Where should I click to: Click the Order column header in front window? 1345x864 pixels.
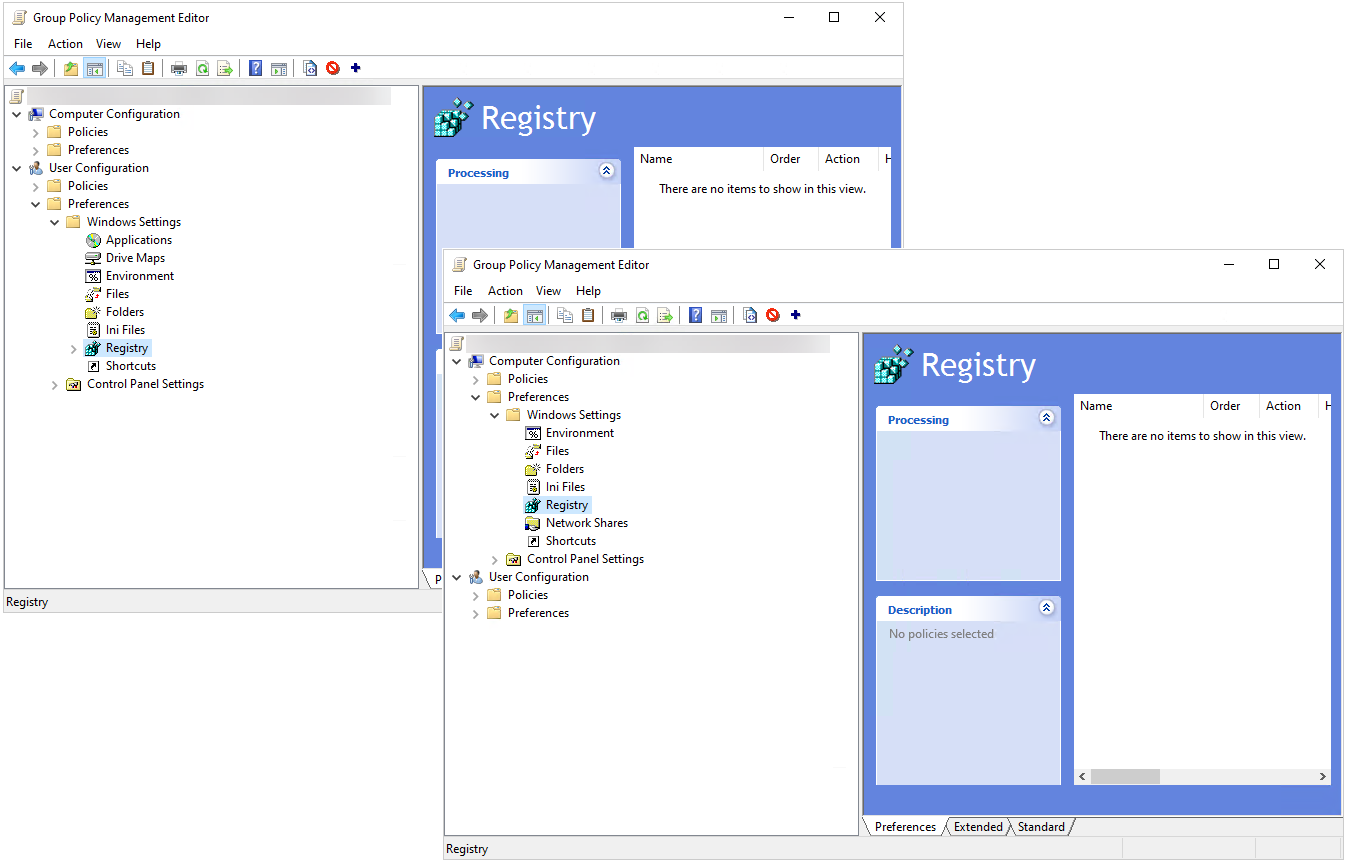(x=1225, y=406)
